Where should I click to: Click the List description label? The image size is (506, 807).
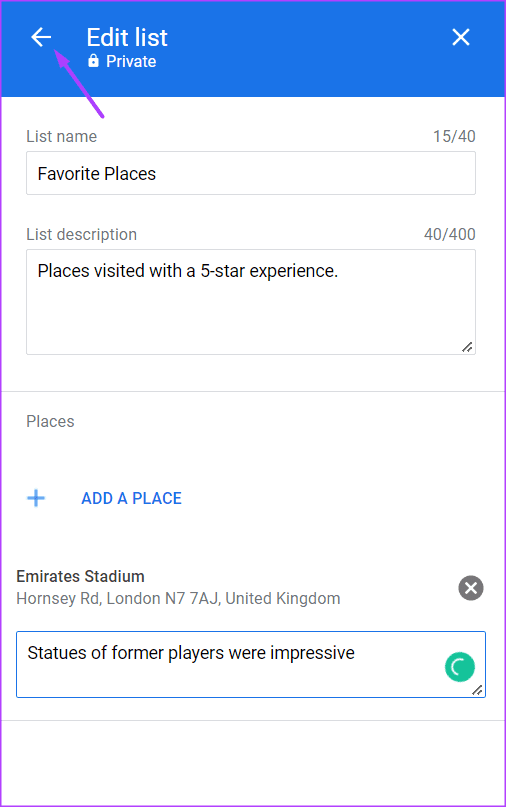pos(81,235)
